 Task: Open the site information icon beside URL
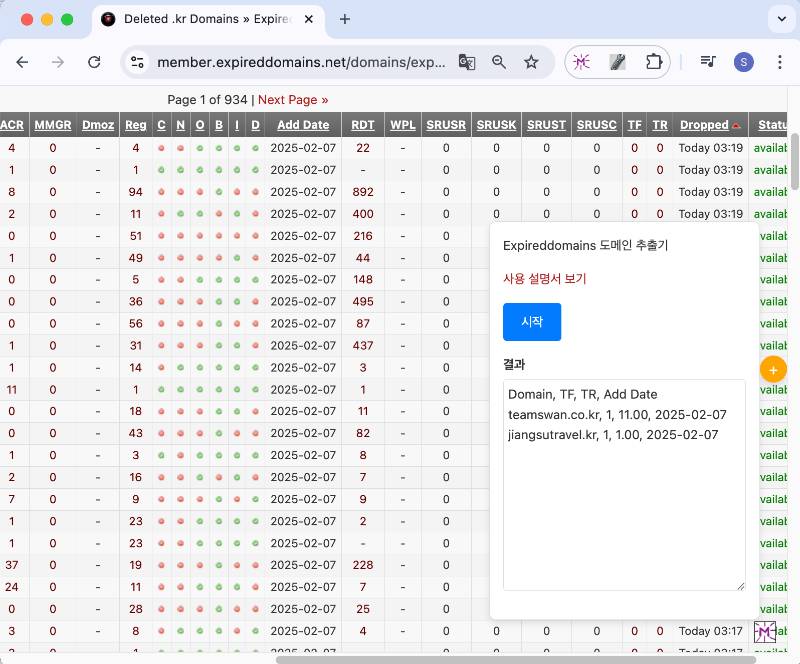click(138, 62)
